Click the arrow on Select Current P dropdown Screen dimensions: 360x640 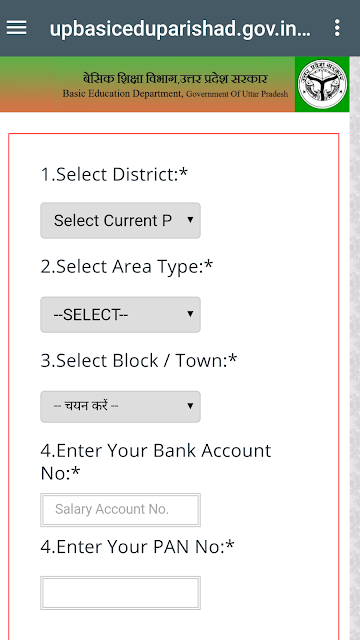[x=190, y=220]
